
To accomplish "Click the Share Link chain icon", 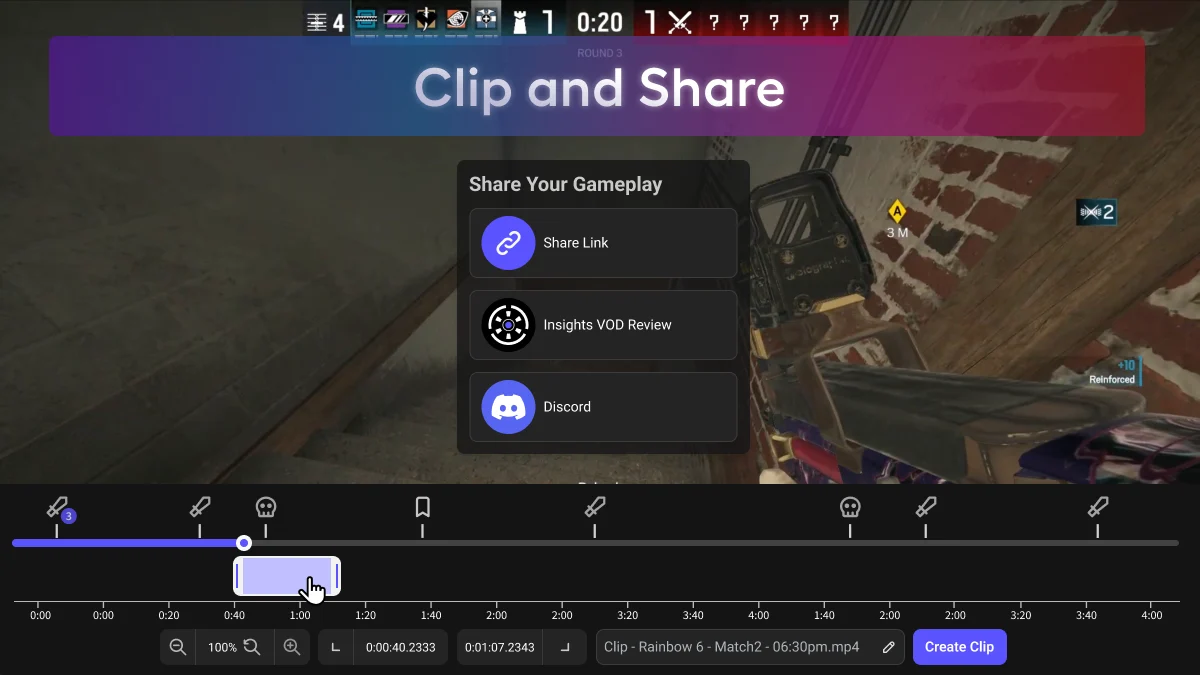I will (508, 243).
